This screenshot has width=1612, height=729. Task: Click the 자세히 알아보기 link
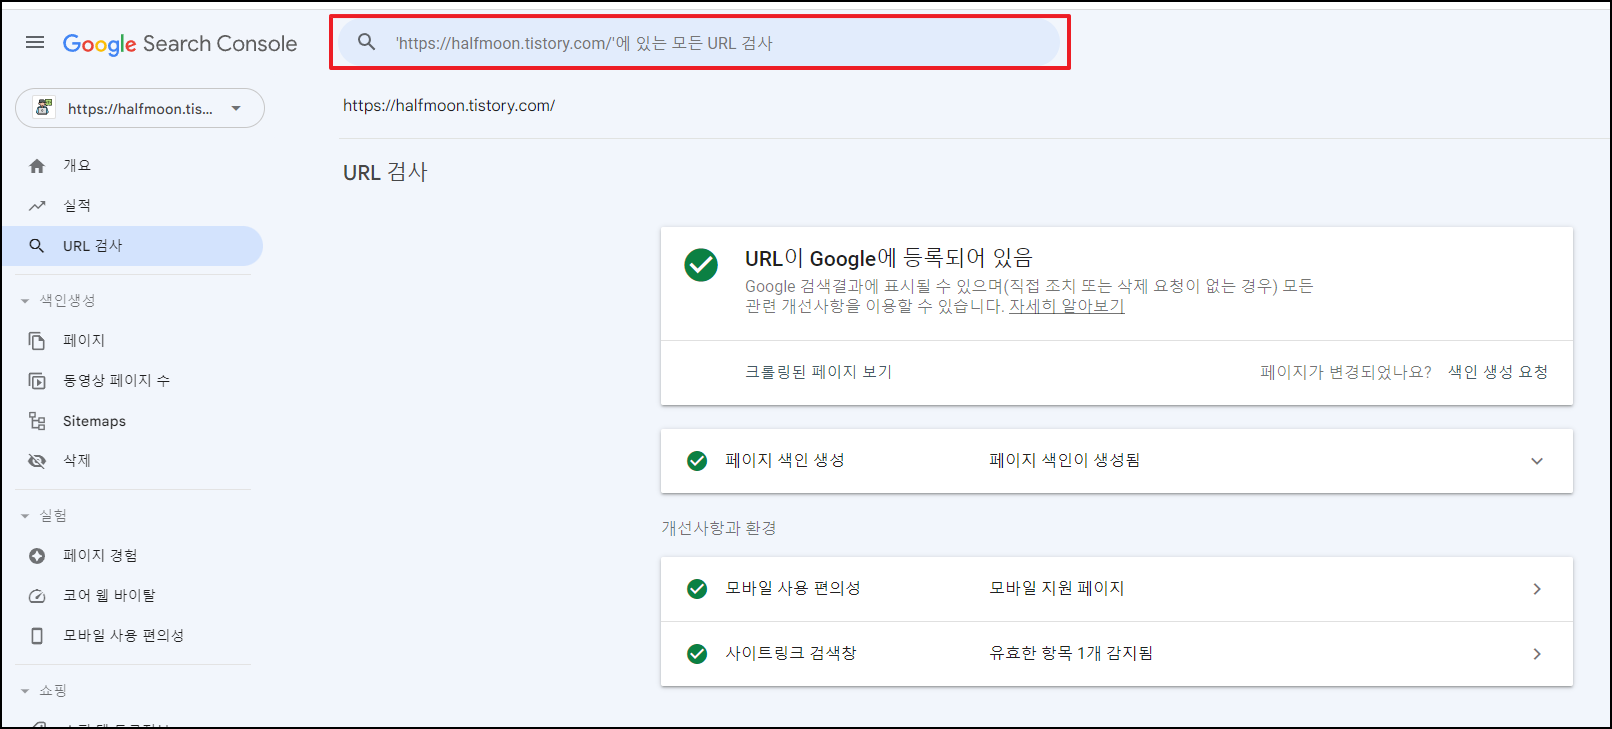click(x=1066, y=306)
